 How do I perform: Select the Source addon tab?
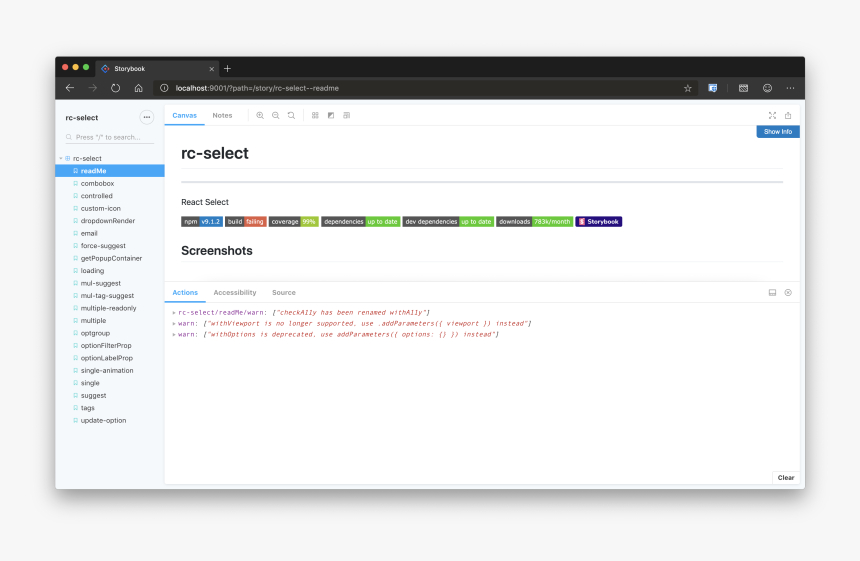pos(284,292)
